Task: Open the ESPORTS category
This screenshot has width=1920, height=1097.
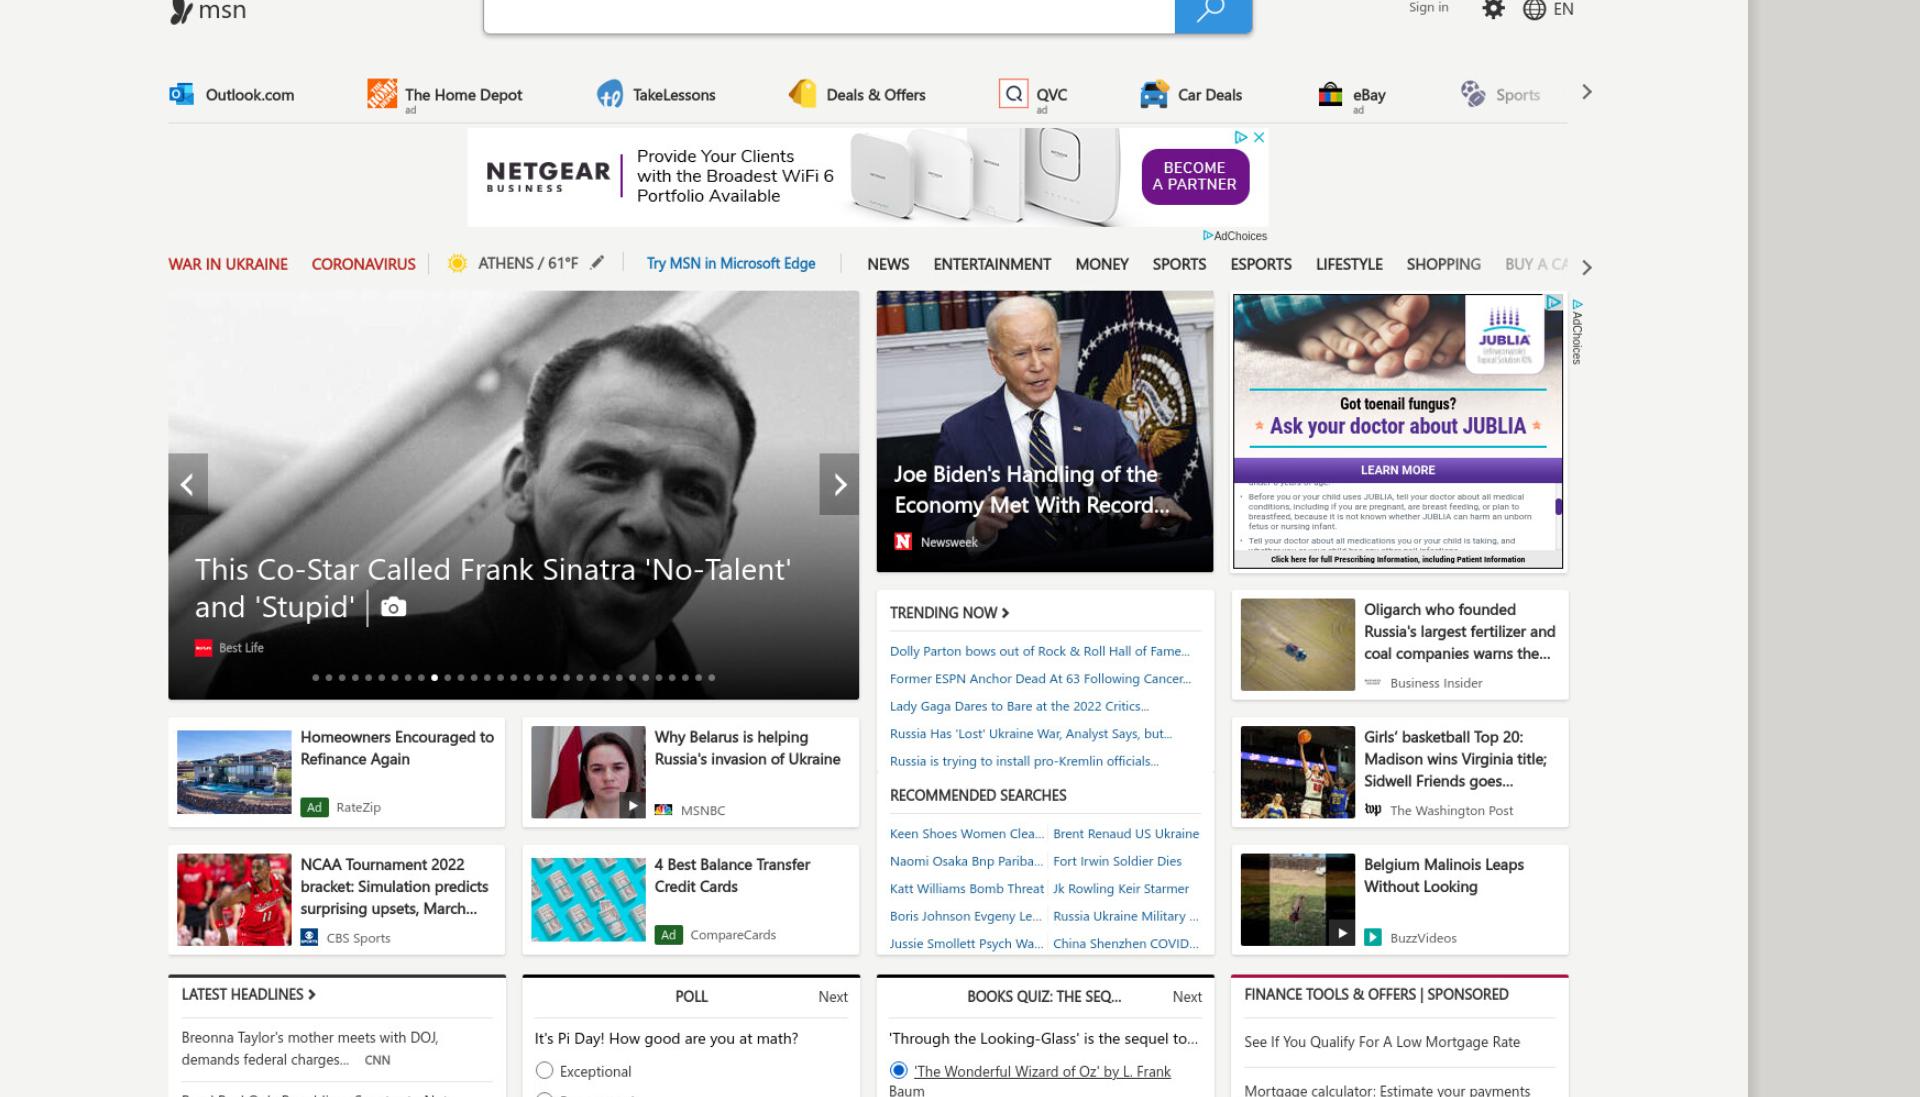Action: pyautogui.click(x=1261, y=264)
